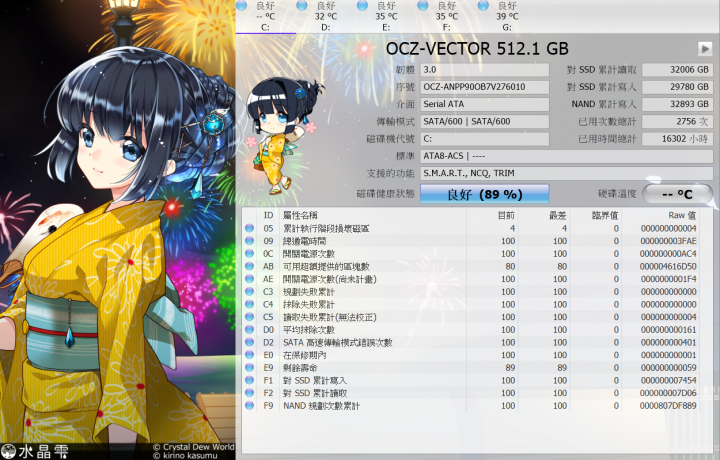Click the blue status icon for attribute D2
Screen dimensions: 720x460
(249, 342)
